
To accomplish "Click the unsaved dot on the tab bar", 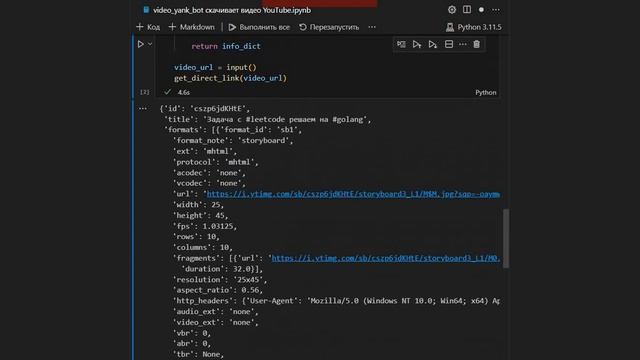I will [481, 10].
